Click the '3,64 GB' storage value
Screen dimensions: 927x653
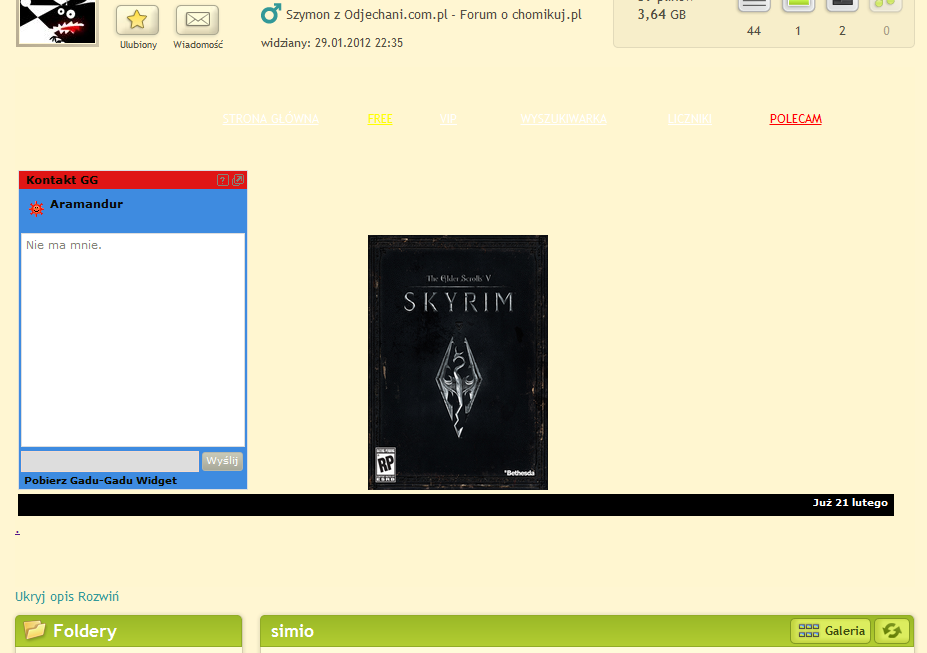tap(662, 14)
